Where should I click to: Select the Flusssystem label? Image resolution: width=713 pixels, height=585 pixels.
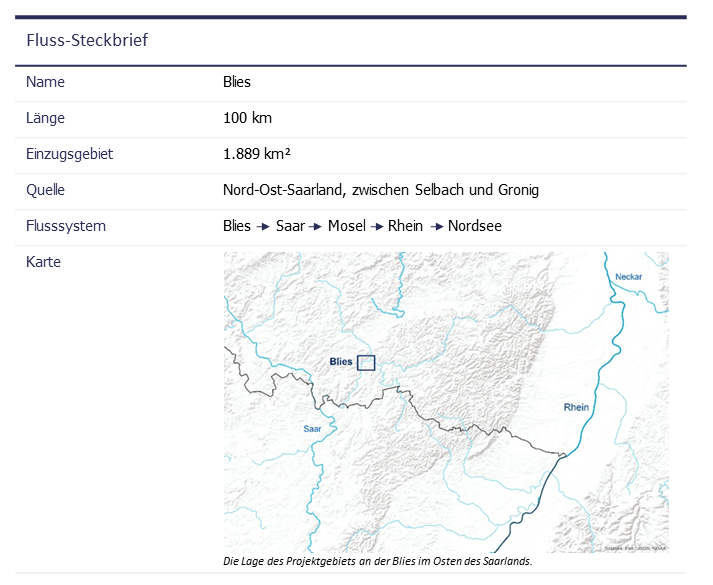click(x=65, y=226)
